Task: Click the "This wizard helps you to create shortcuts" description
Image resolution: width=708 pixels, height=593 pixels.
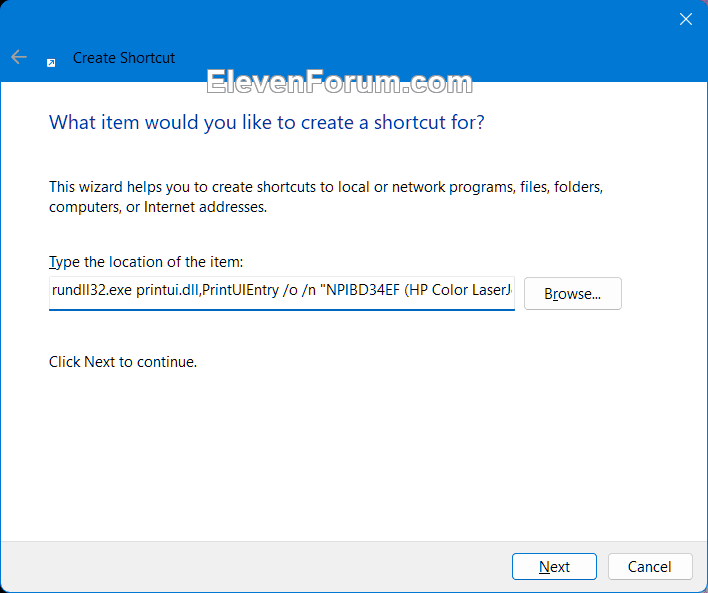Action: pyautogui.click(x=326, y=196)
